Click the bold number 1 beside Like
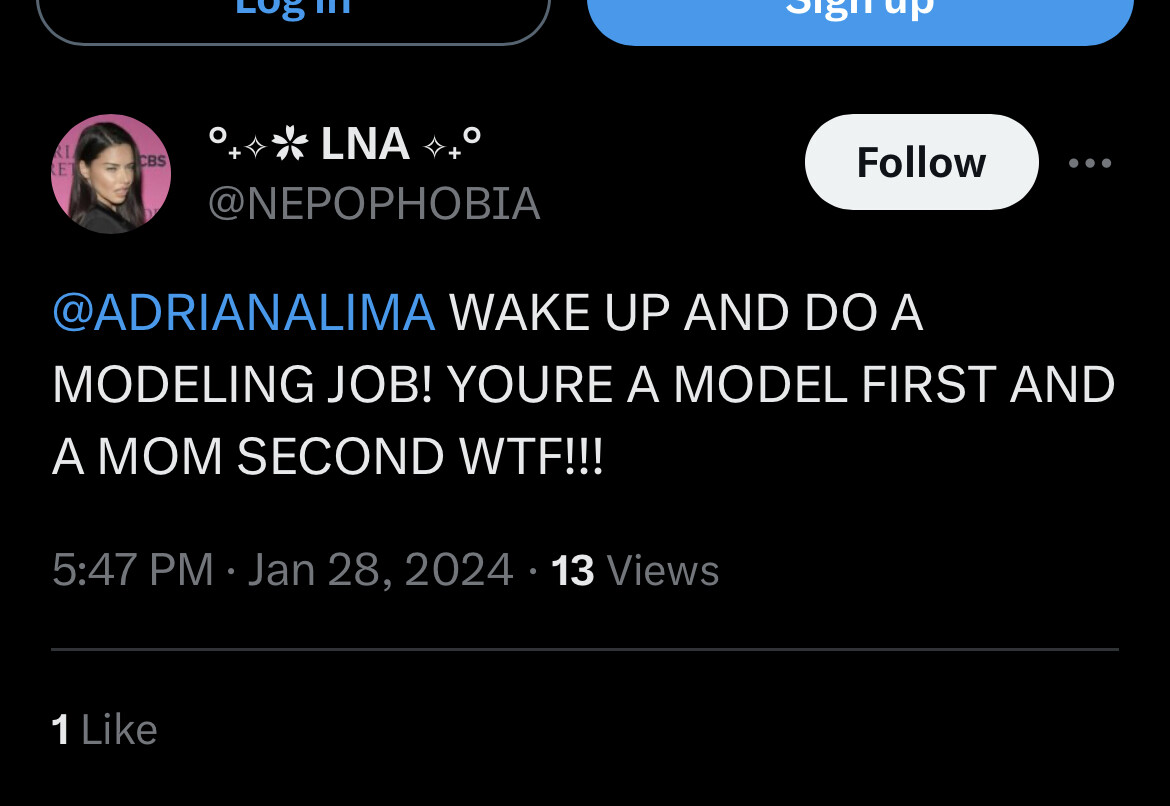The image size is (1170, 806). coord(61,730)
